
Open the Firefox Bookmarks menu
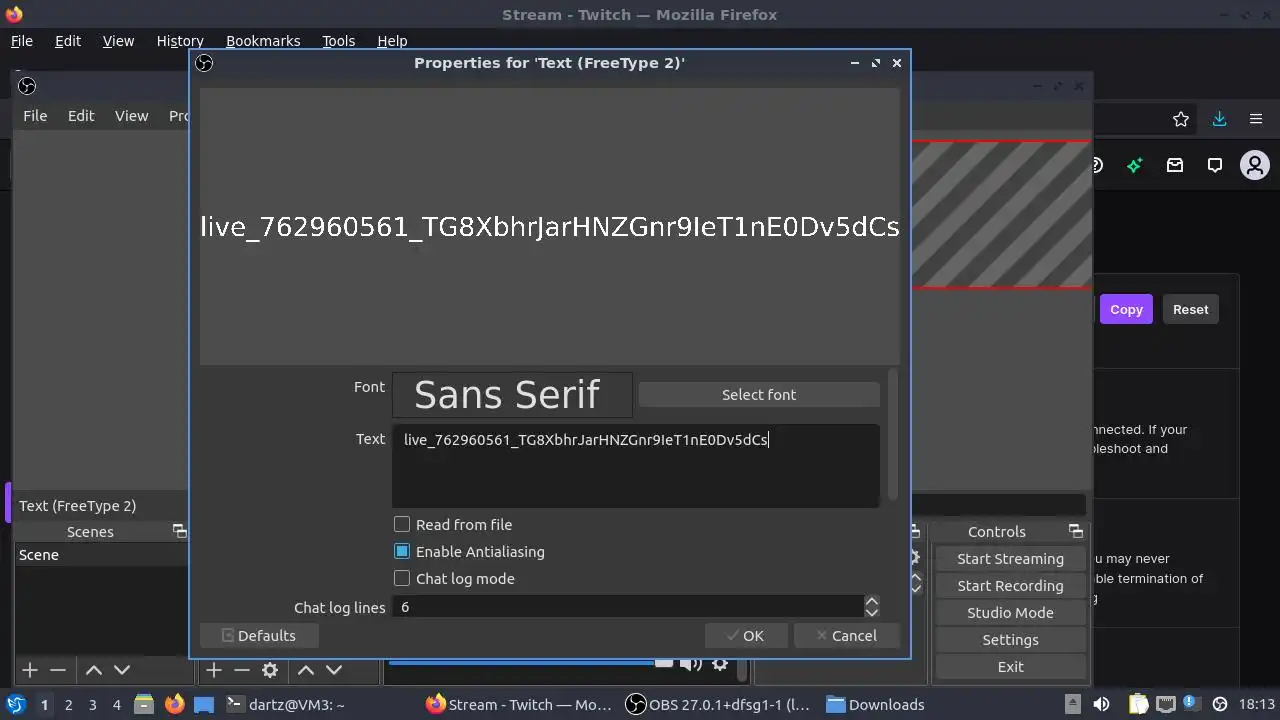[263, 41]
